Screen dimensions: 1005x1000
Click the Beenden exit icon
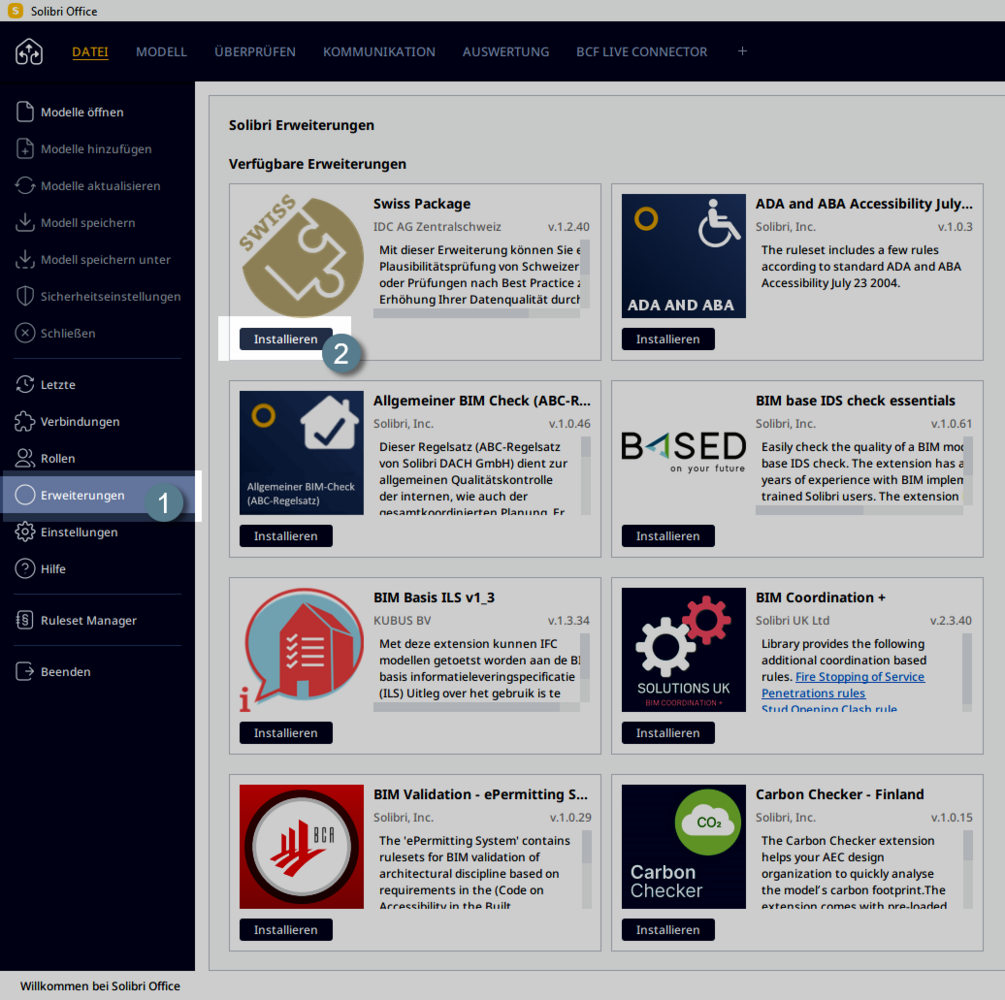pos(24,671)
